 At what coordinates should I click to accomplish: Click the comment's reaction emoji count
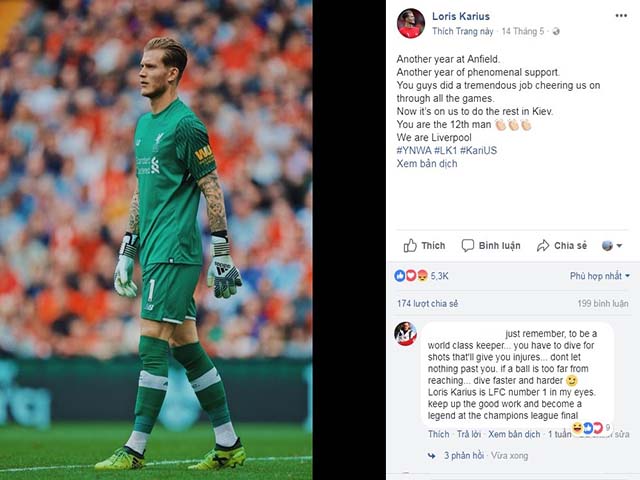(591, 428)
